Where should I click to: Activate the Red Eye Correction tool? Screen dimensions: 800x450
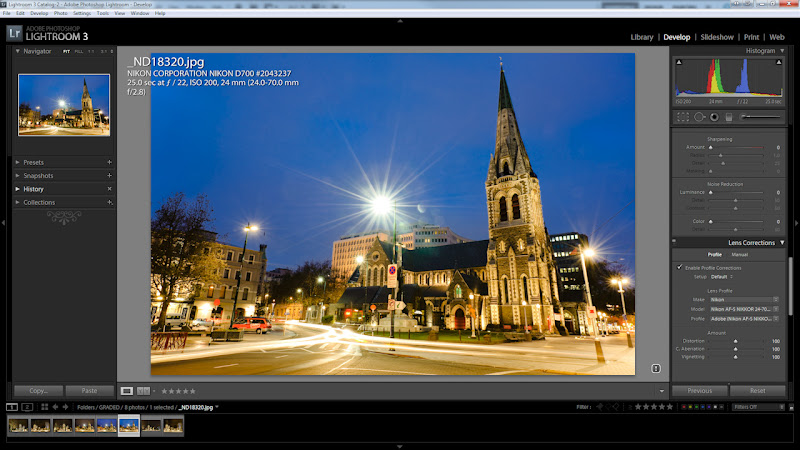tap(713, 117)
